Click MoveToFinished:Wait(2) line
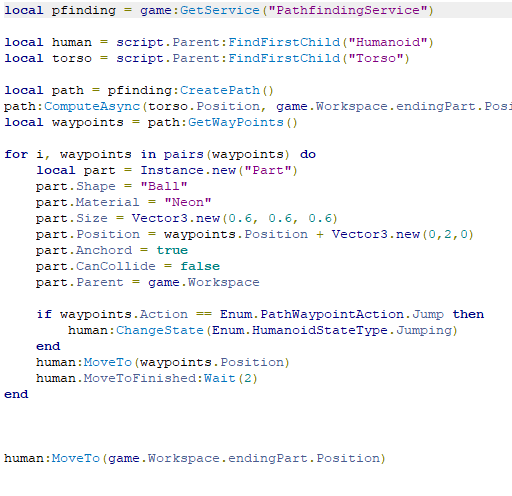Screen dimensions: 512x496 pyautogui.click(x=147, y=378)
